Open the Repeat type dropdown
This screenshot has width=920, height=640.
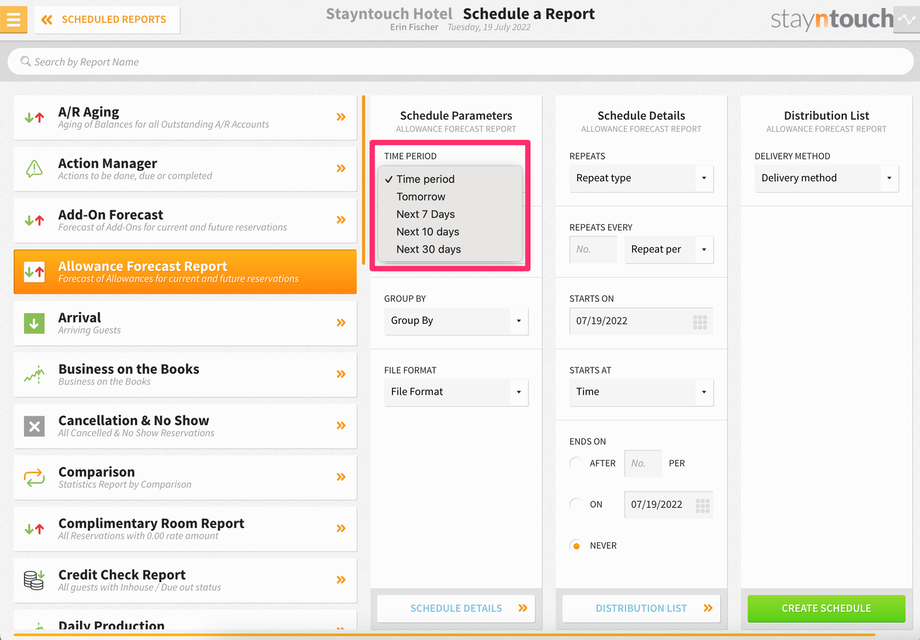click(641, 178)
